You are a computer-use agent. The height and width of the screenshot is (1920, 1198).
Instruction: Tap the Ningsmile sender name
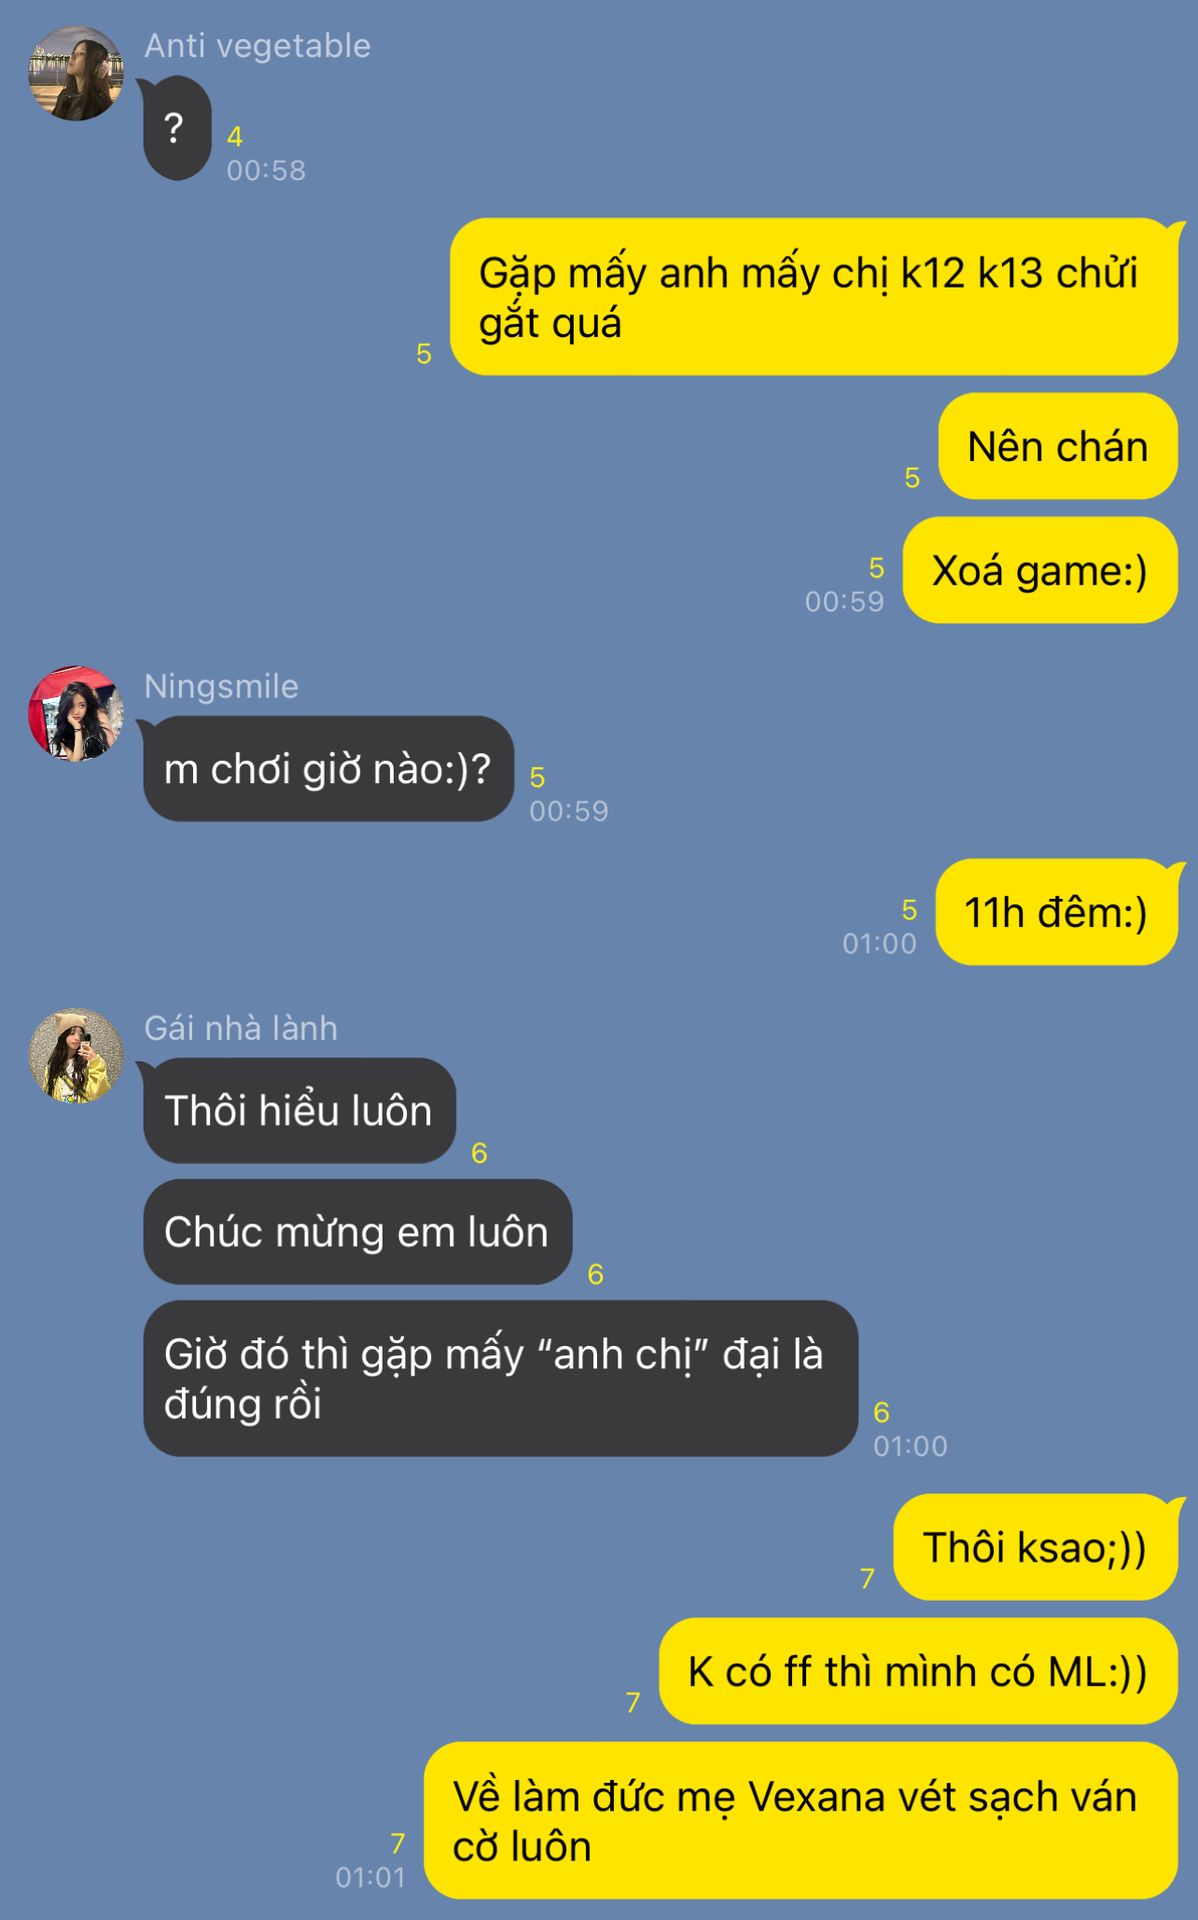point(221,686)
